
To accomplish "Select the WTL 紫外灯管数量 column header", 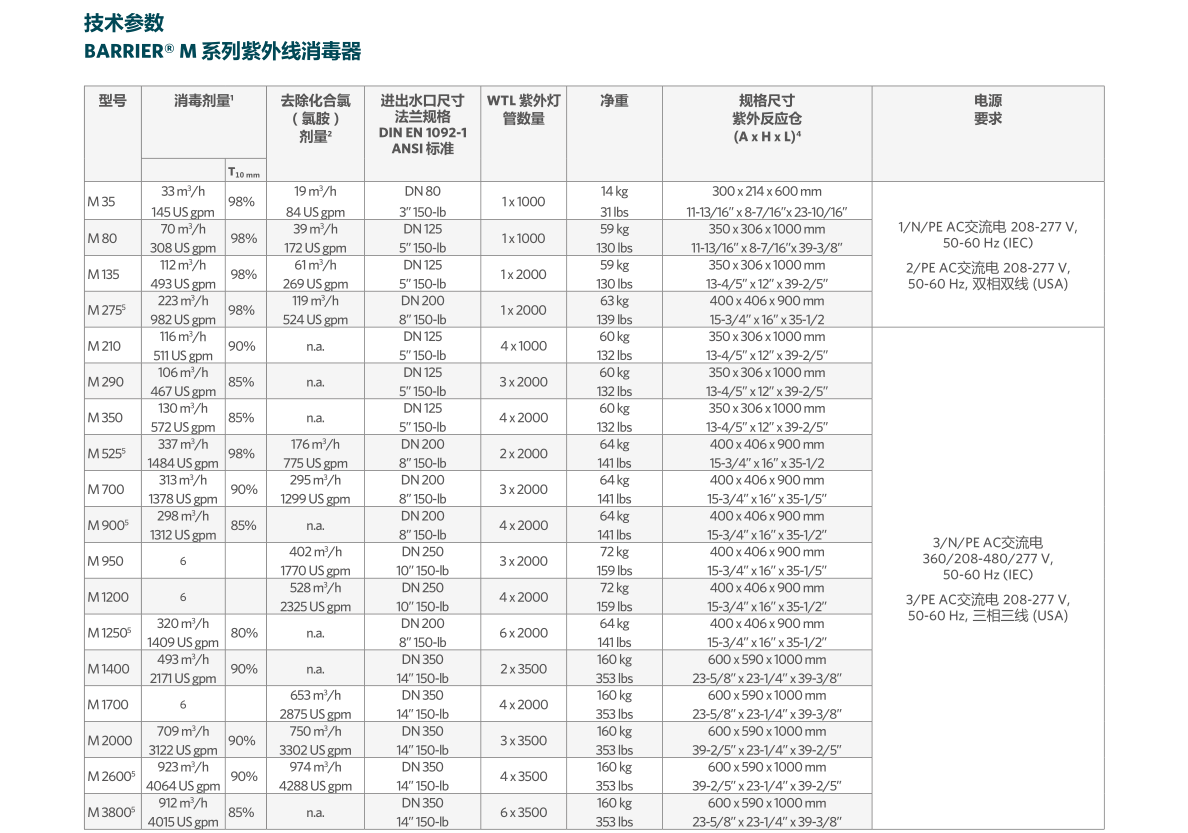I will pos(523,109).
